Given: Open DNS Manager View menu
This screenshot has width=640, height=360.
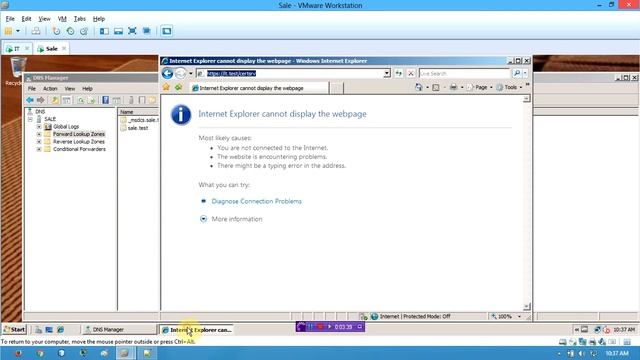Looking at the screenshot, I should 70,89.
